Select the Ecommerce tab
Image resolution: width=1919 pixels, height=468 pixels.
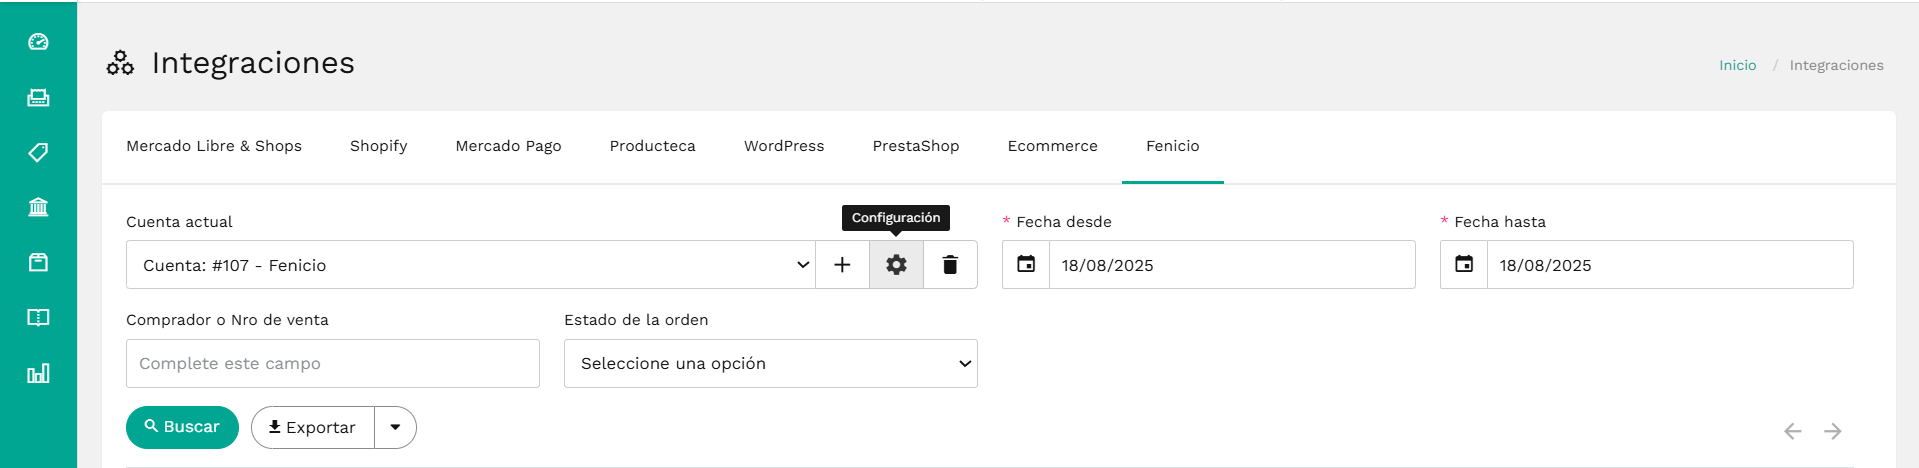coord(1053,146)
